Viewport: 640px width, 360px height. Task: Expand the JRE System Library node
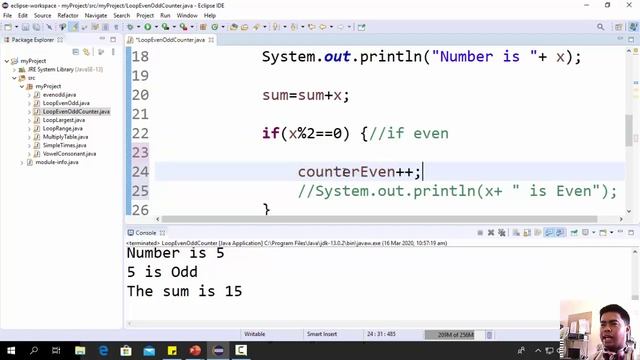pyautogui.click(x=14, y=69)
